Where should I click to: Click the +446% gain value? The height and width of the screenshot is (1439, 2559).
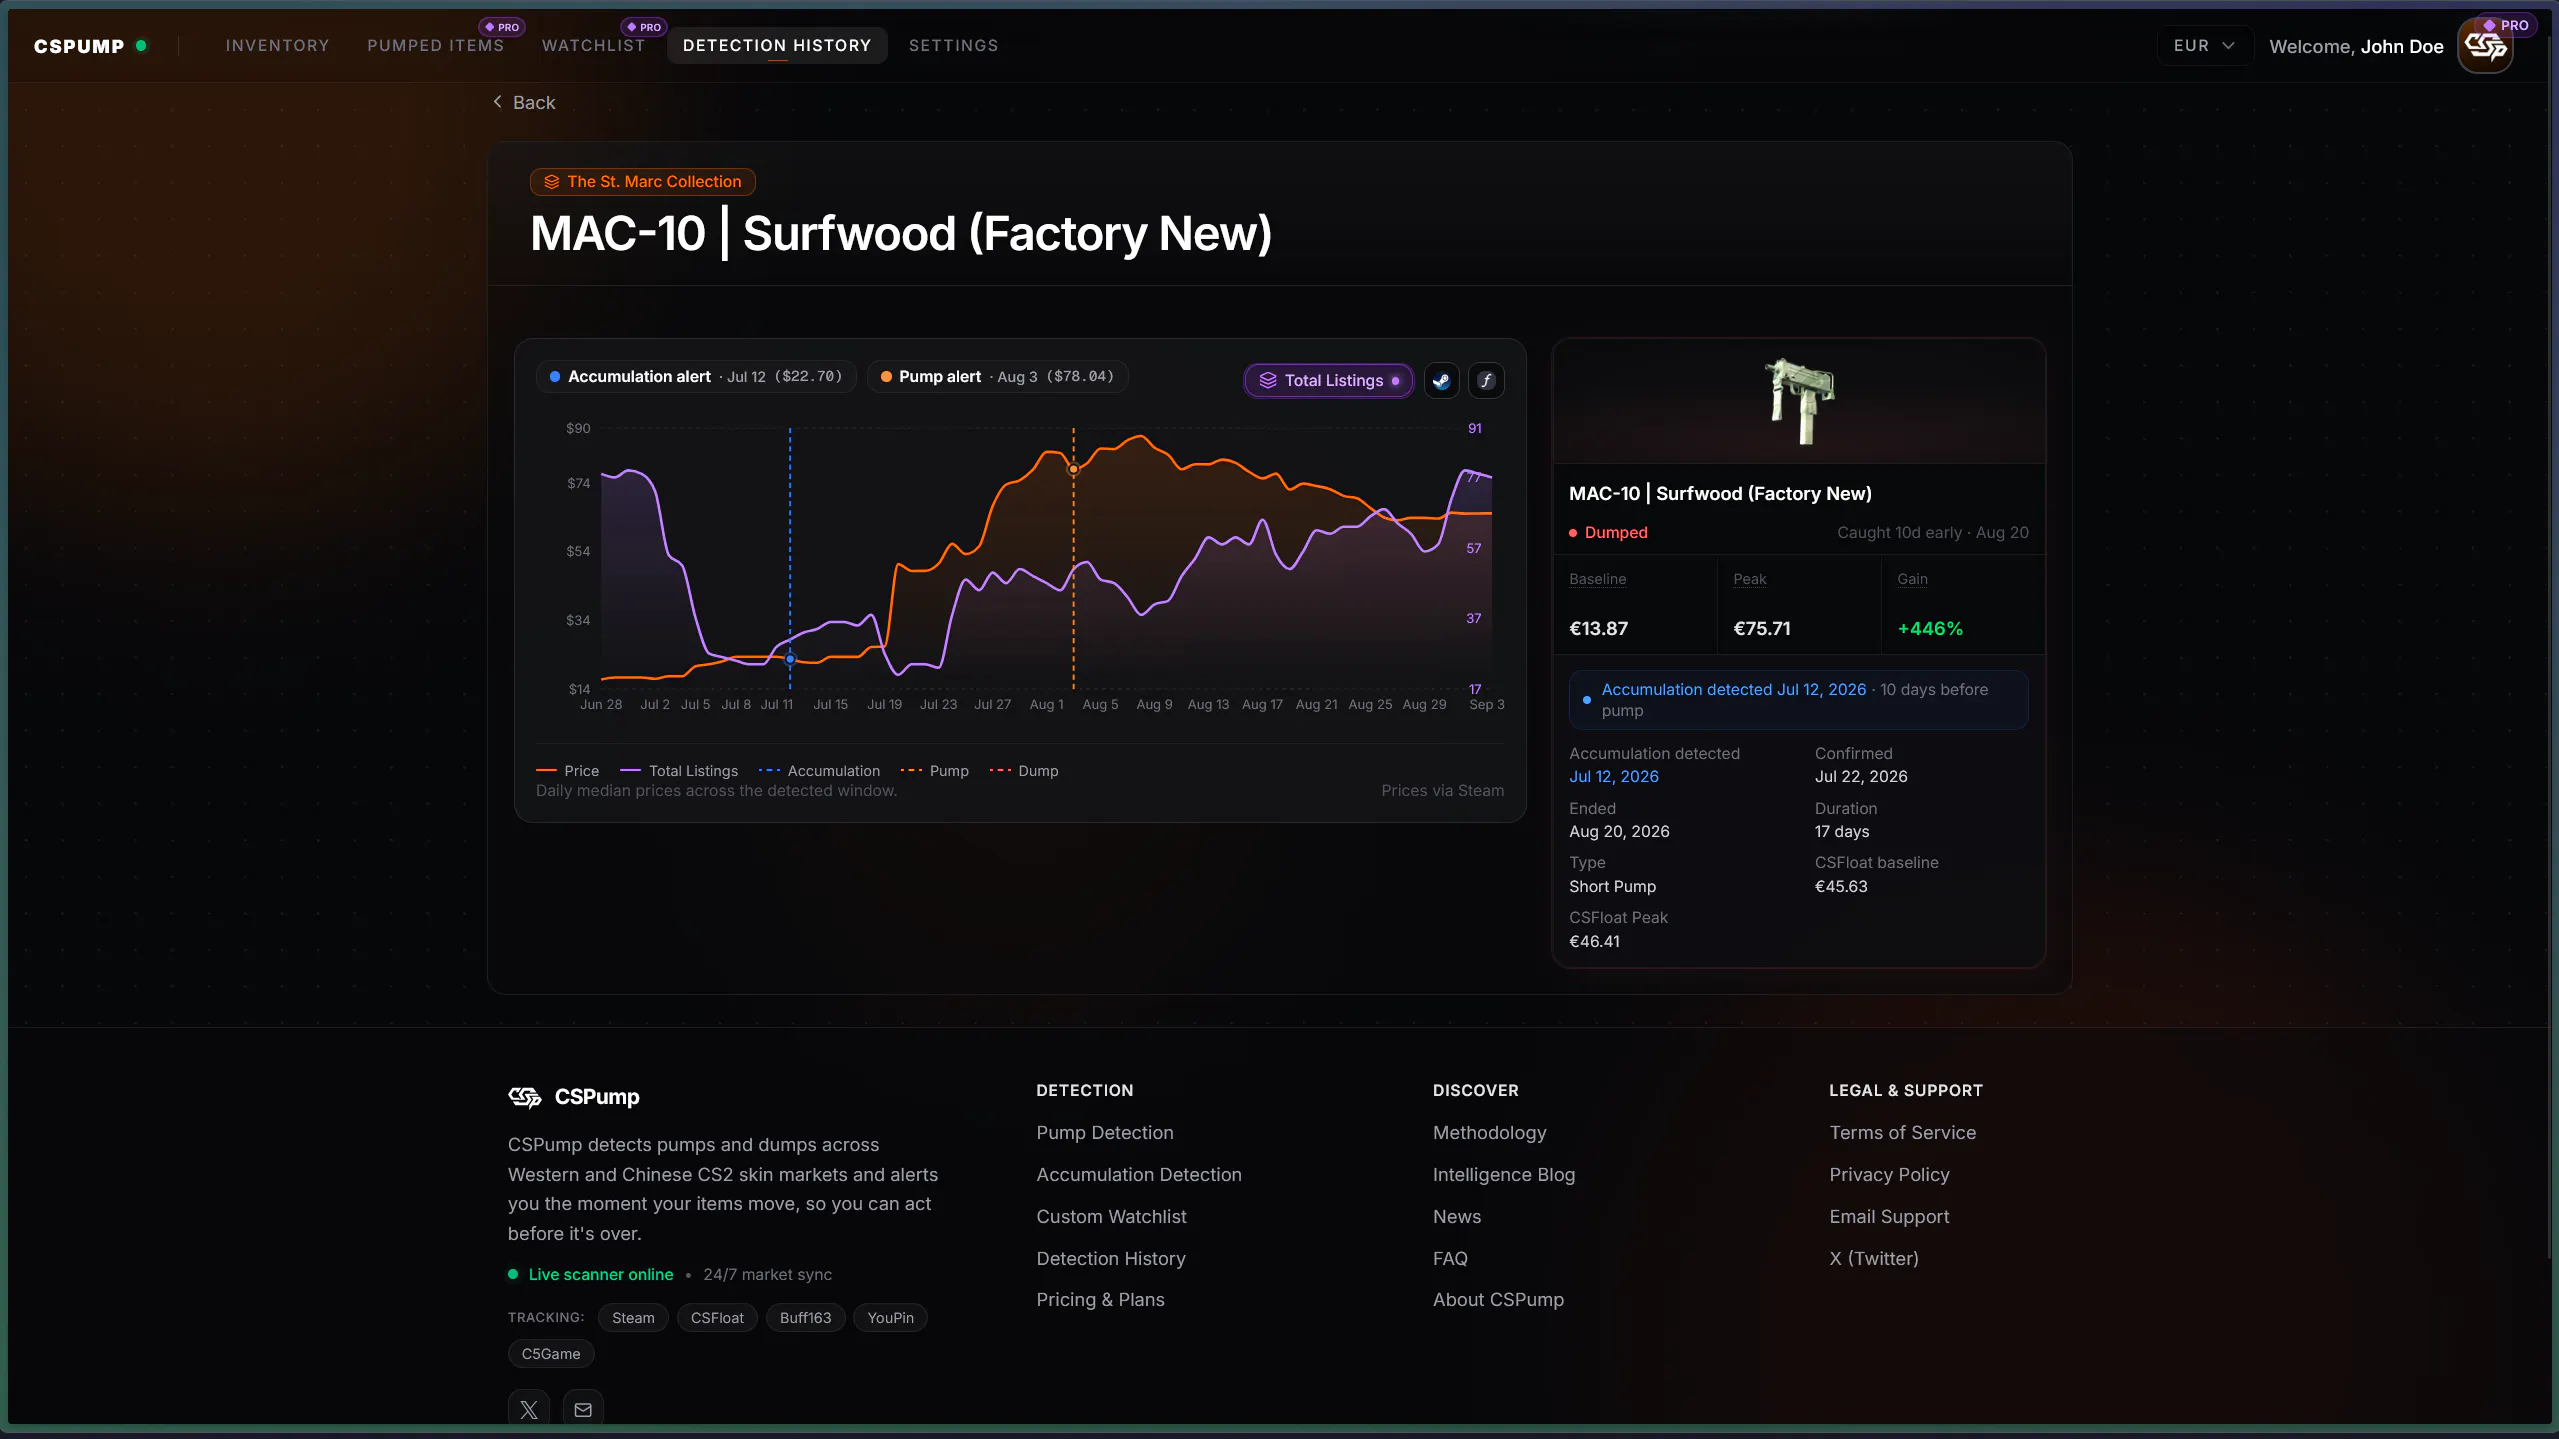(1930, 628)
